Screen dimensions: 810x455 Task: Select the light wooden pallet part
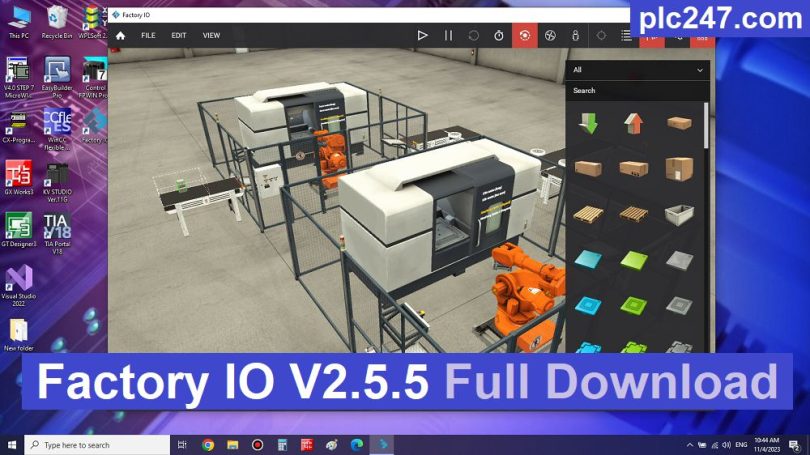coord(588,214)
